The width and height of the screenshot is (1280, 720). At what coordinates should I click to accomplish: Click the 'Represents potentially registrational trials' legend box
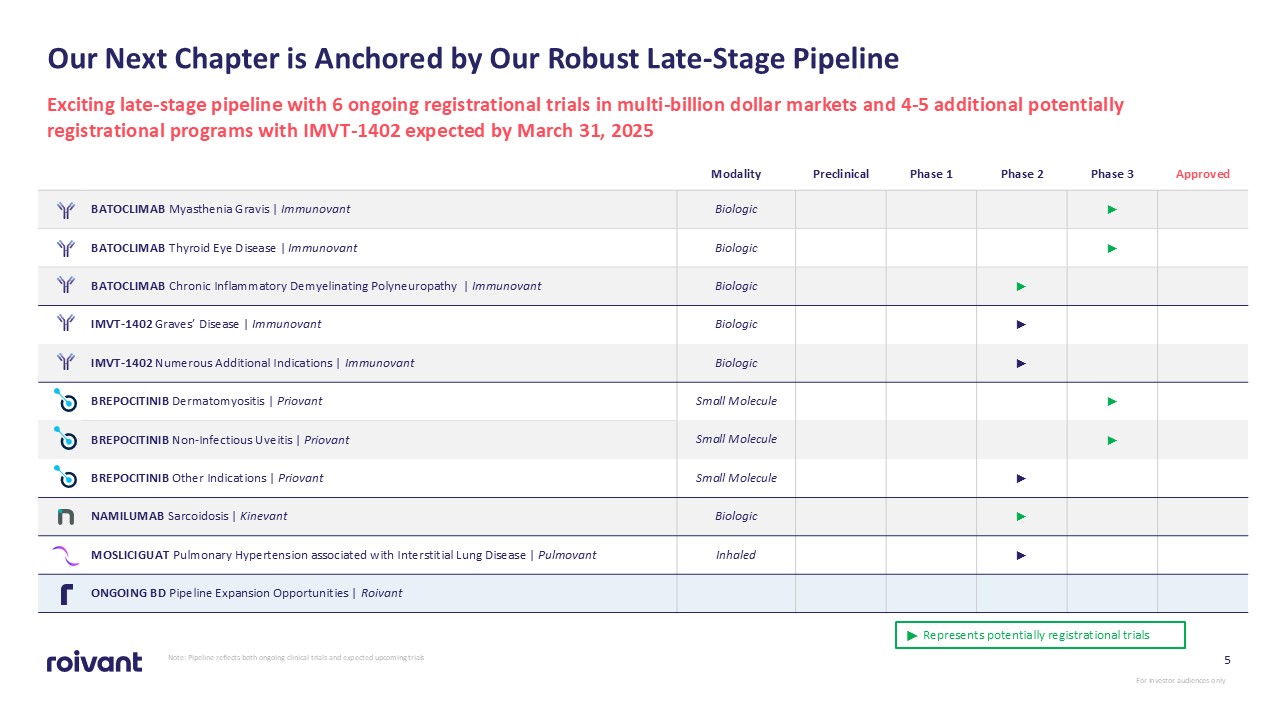coord(1039,635)
